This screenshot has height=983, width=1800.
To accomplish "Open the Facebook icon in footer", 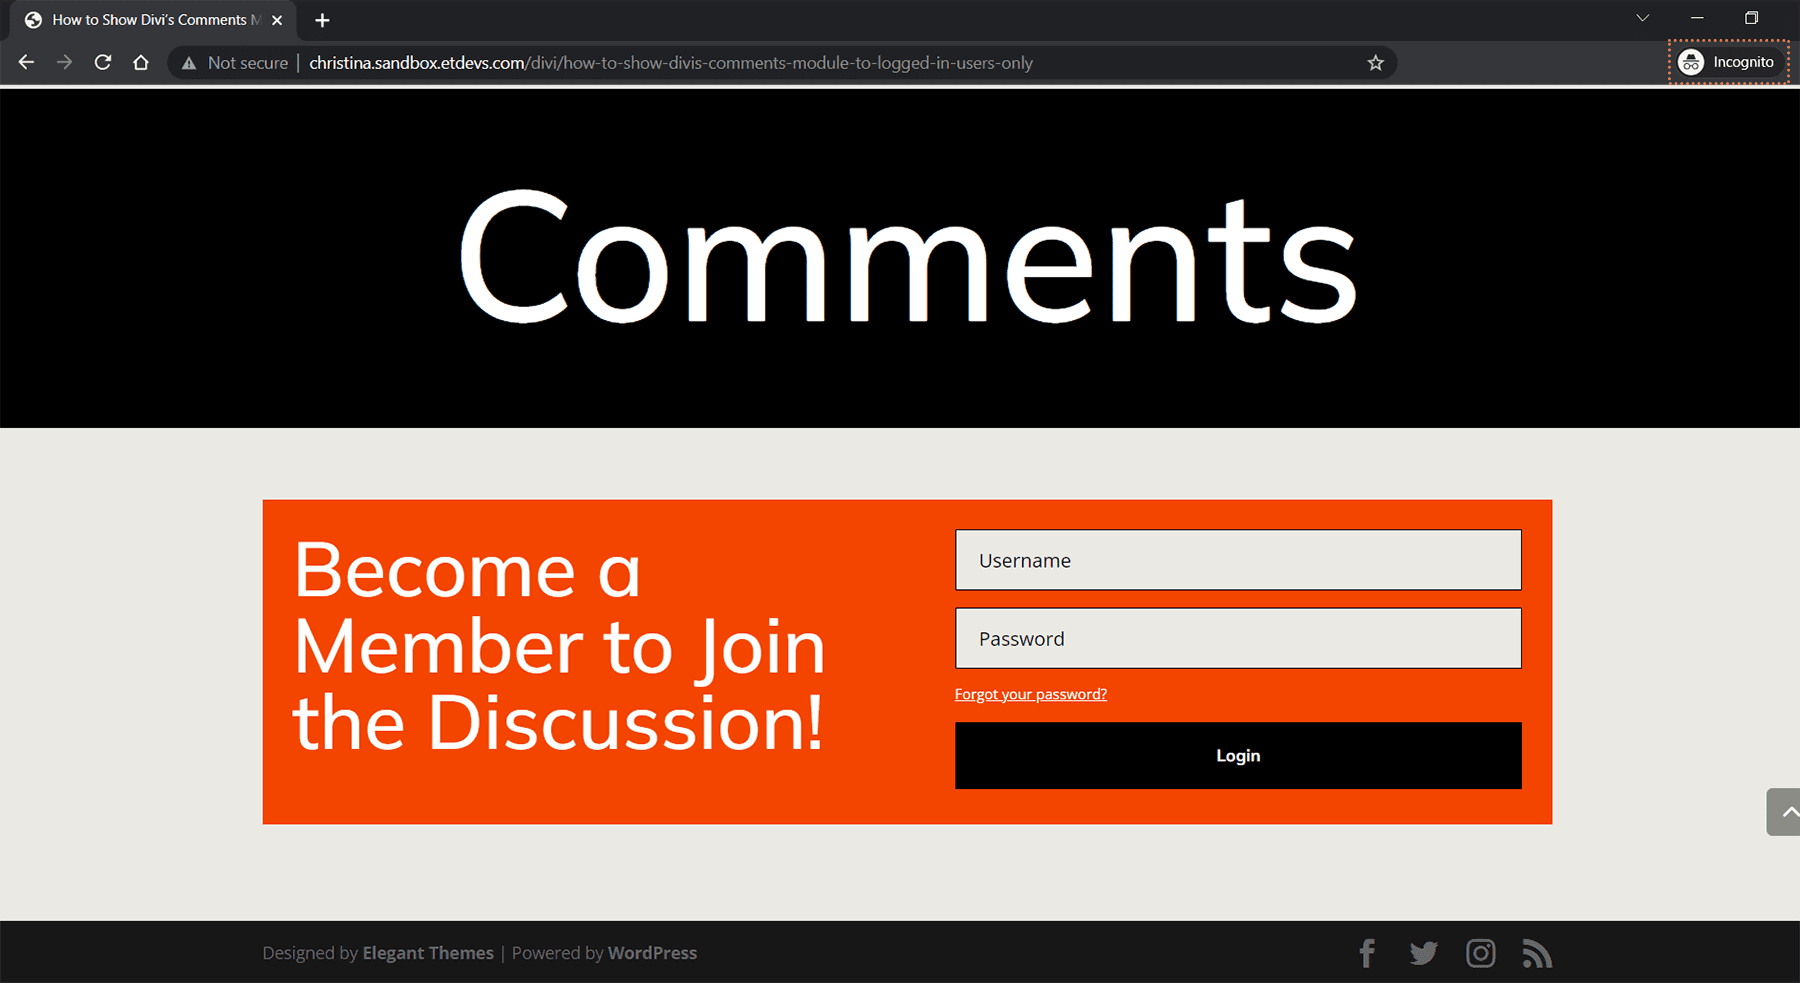I will click(1366, 952).
